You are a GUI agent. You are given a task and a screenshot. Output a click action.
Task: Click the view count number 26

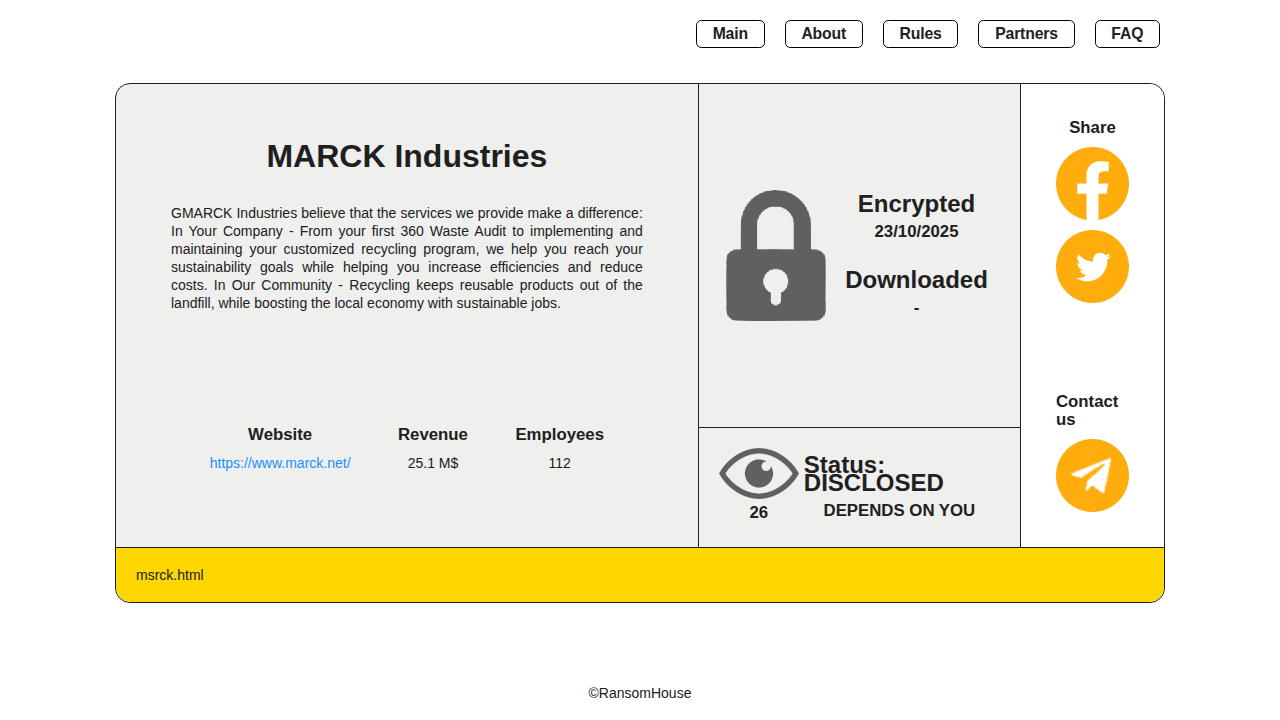coord(759,512)
